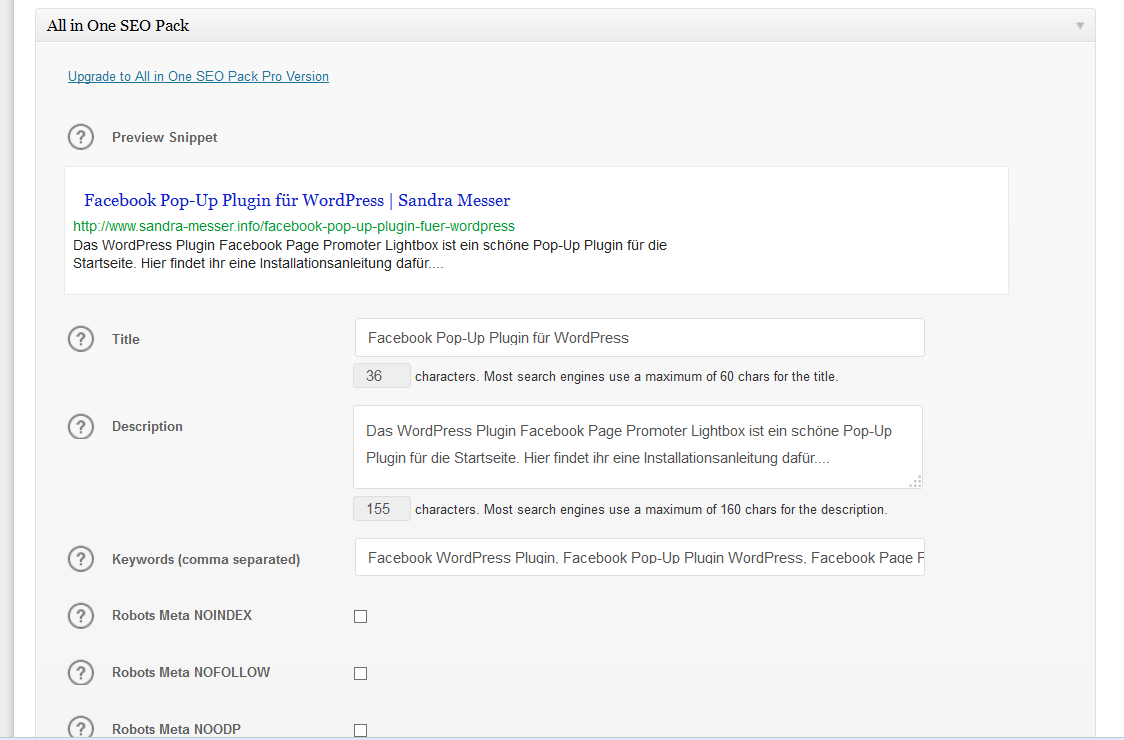Click the green preview snippet URL

point(294,226)
